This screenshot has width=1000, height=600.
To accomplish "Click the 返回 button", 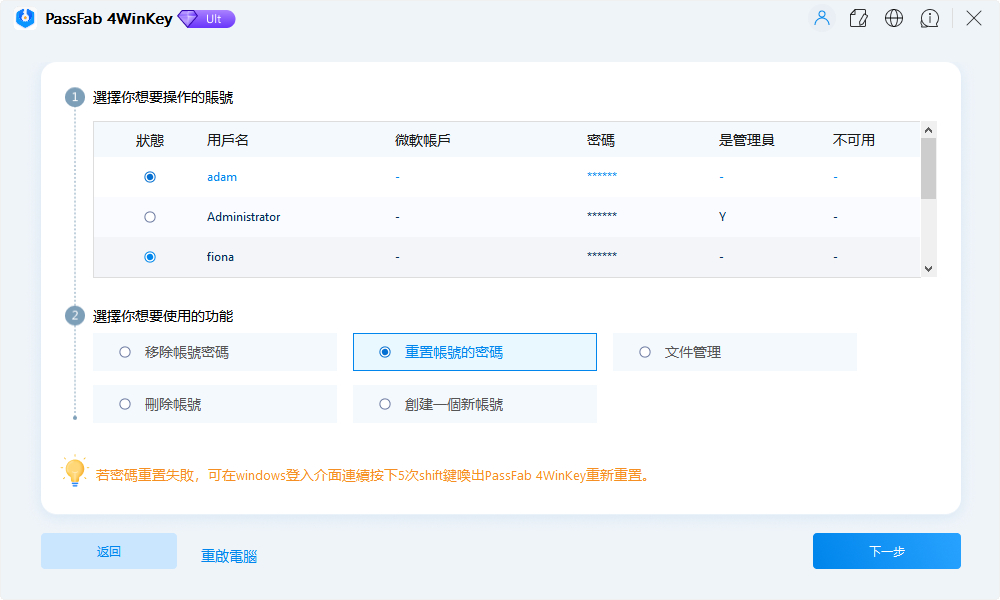I will (x=108, y=551).
